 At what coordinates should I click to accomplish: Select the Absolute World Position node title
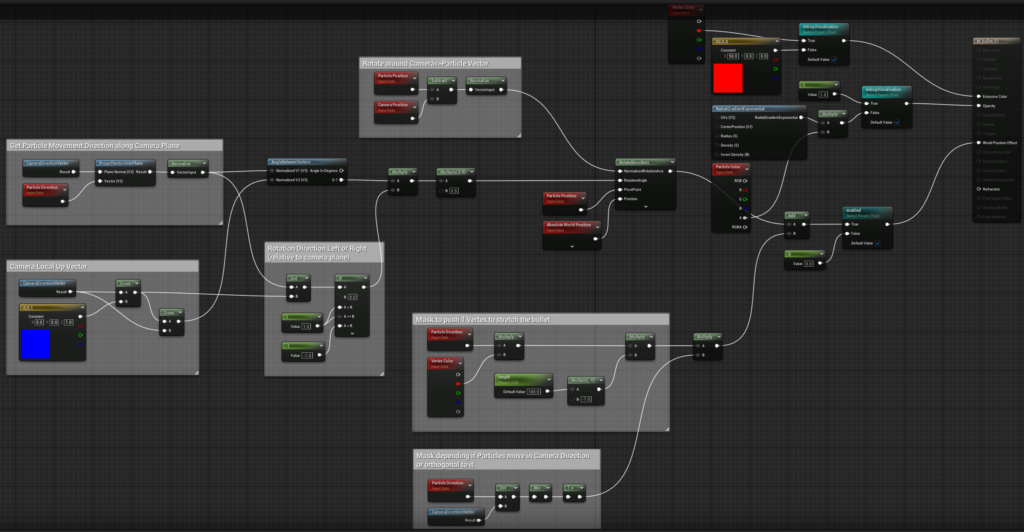(571, 226)
